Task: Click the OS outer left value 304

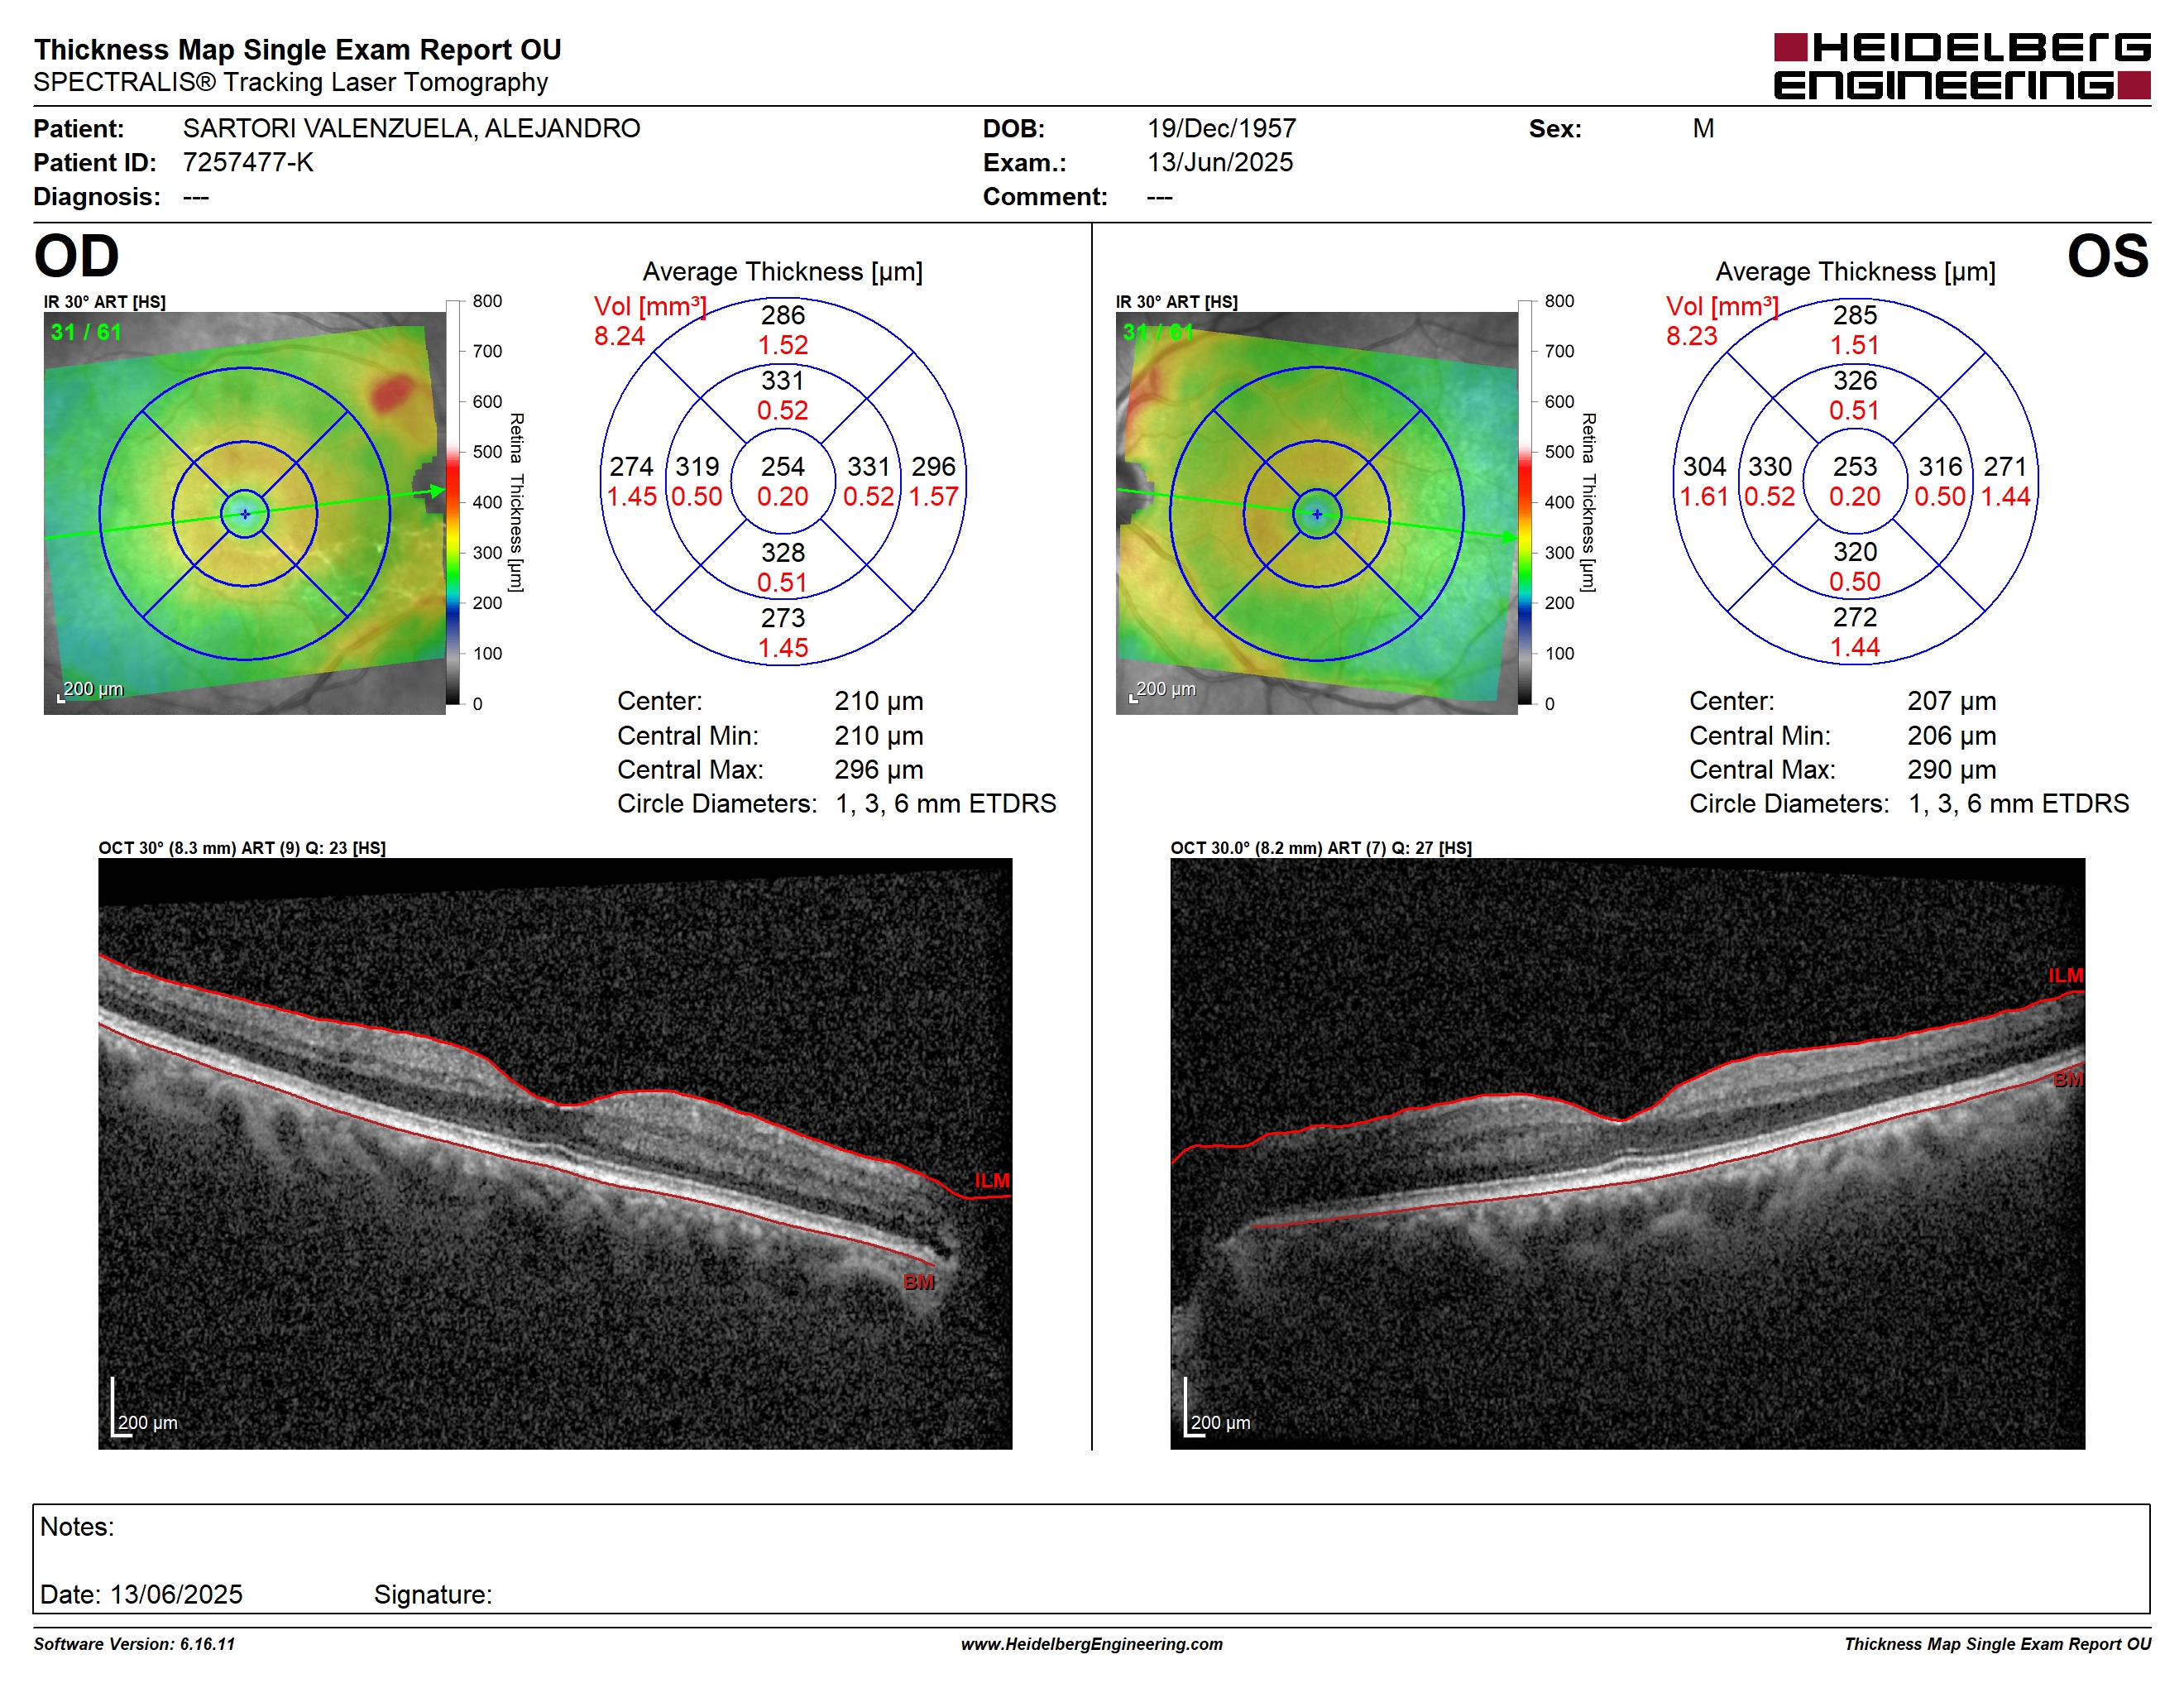Action: pyautogui.click(x=1704, y=466)
